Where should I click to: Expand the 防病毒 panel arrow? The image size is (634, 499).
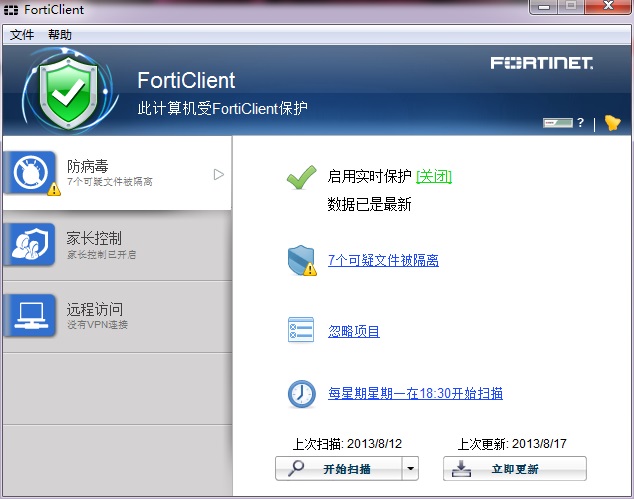(x=219, y=174)
